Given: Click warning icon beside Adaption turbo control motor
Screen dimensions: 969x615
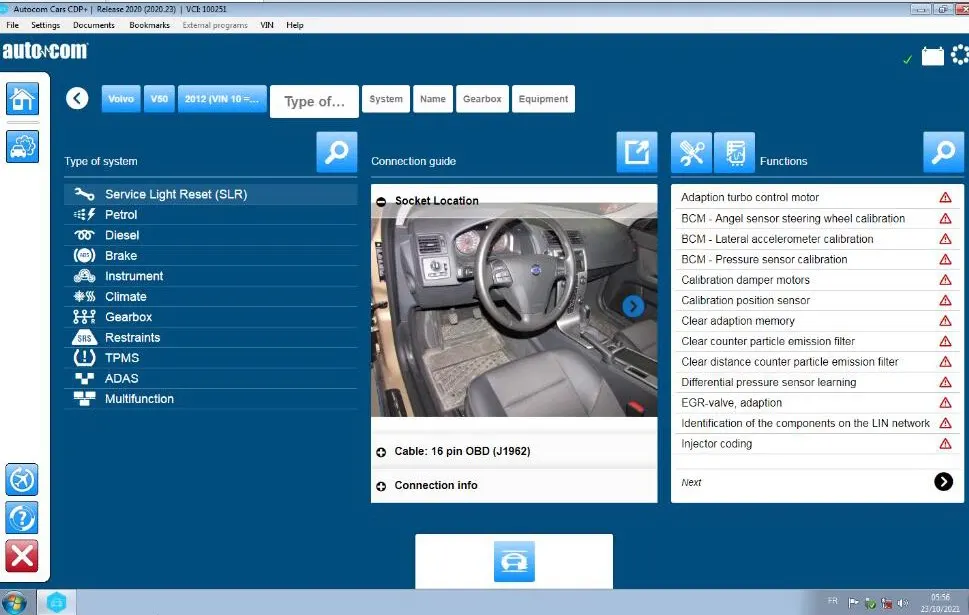Looking at the screenshot, I should 946,198.
